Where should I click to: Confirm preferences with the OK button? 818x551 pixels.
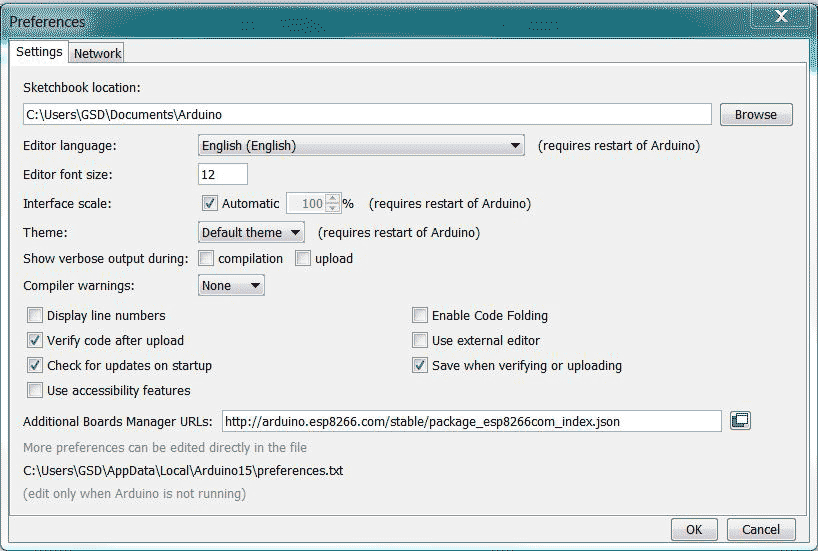click(694, 530)
